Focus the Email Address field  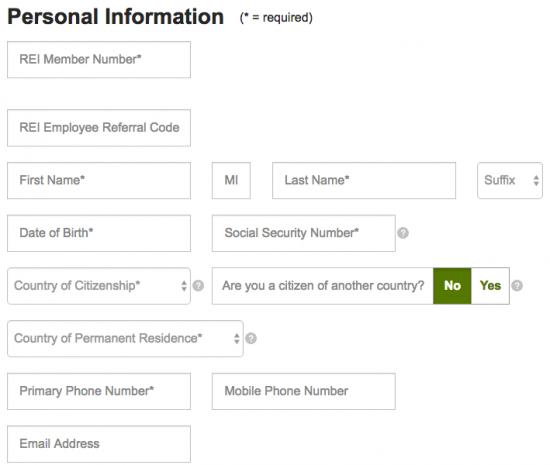(x=99, y=444)
